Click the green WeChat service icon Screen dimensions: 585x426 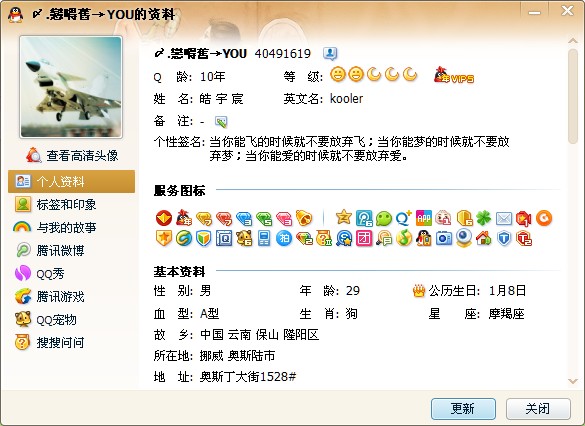(x=384, y=218)
